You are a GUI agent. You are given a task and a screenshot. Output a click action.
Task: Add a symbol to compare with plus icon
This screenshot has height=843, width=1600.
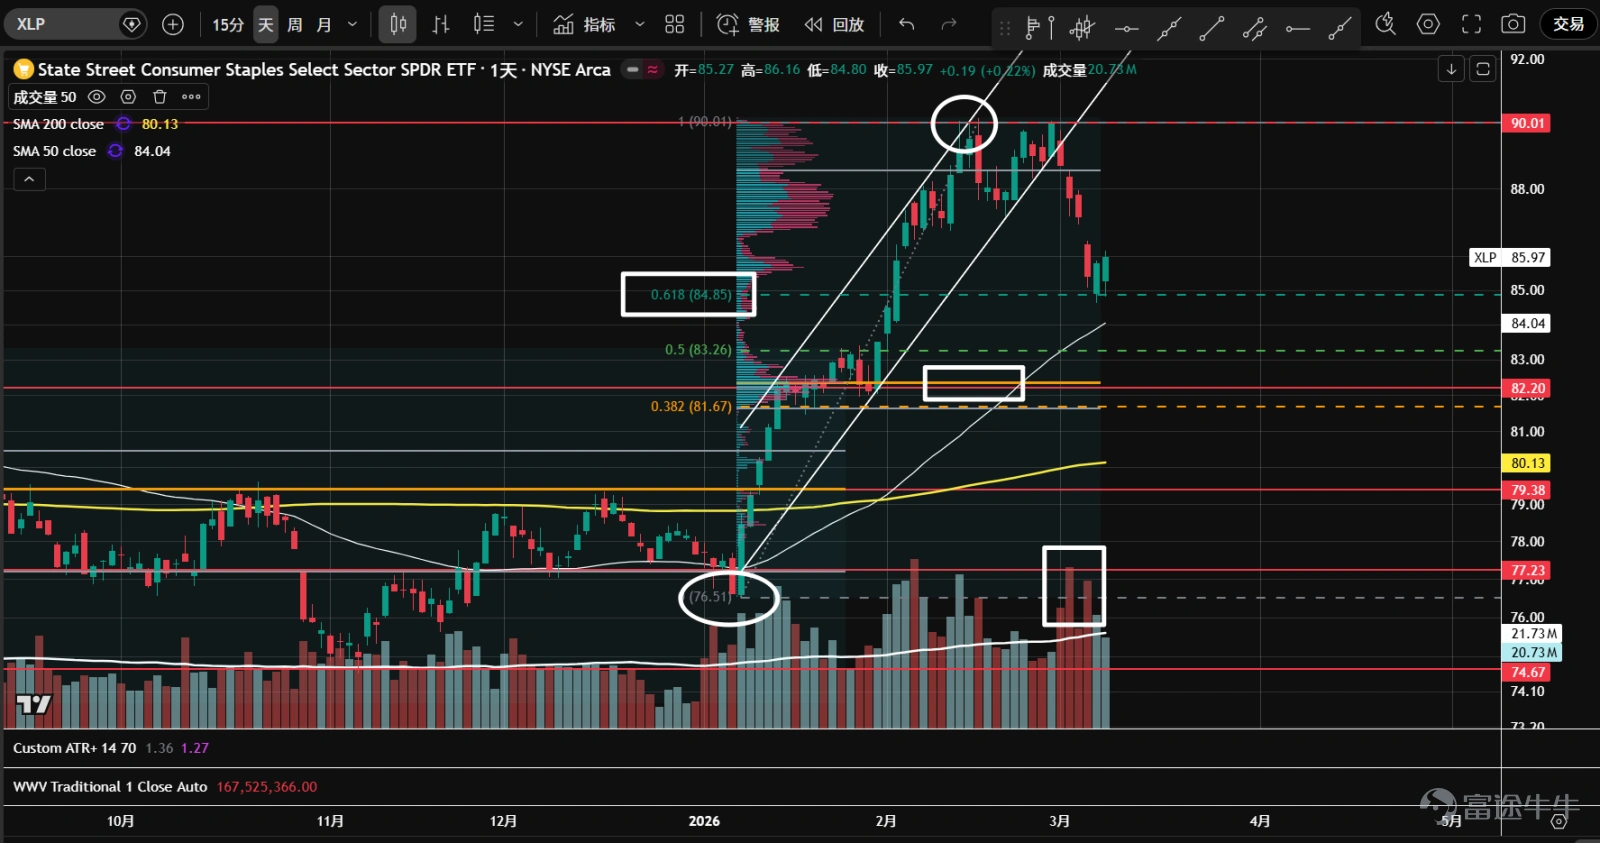point(173,24)
